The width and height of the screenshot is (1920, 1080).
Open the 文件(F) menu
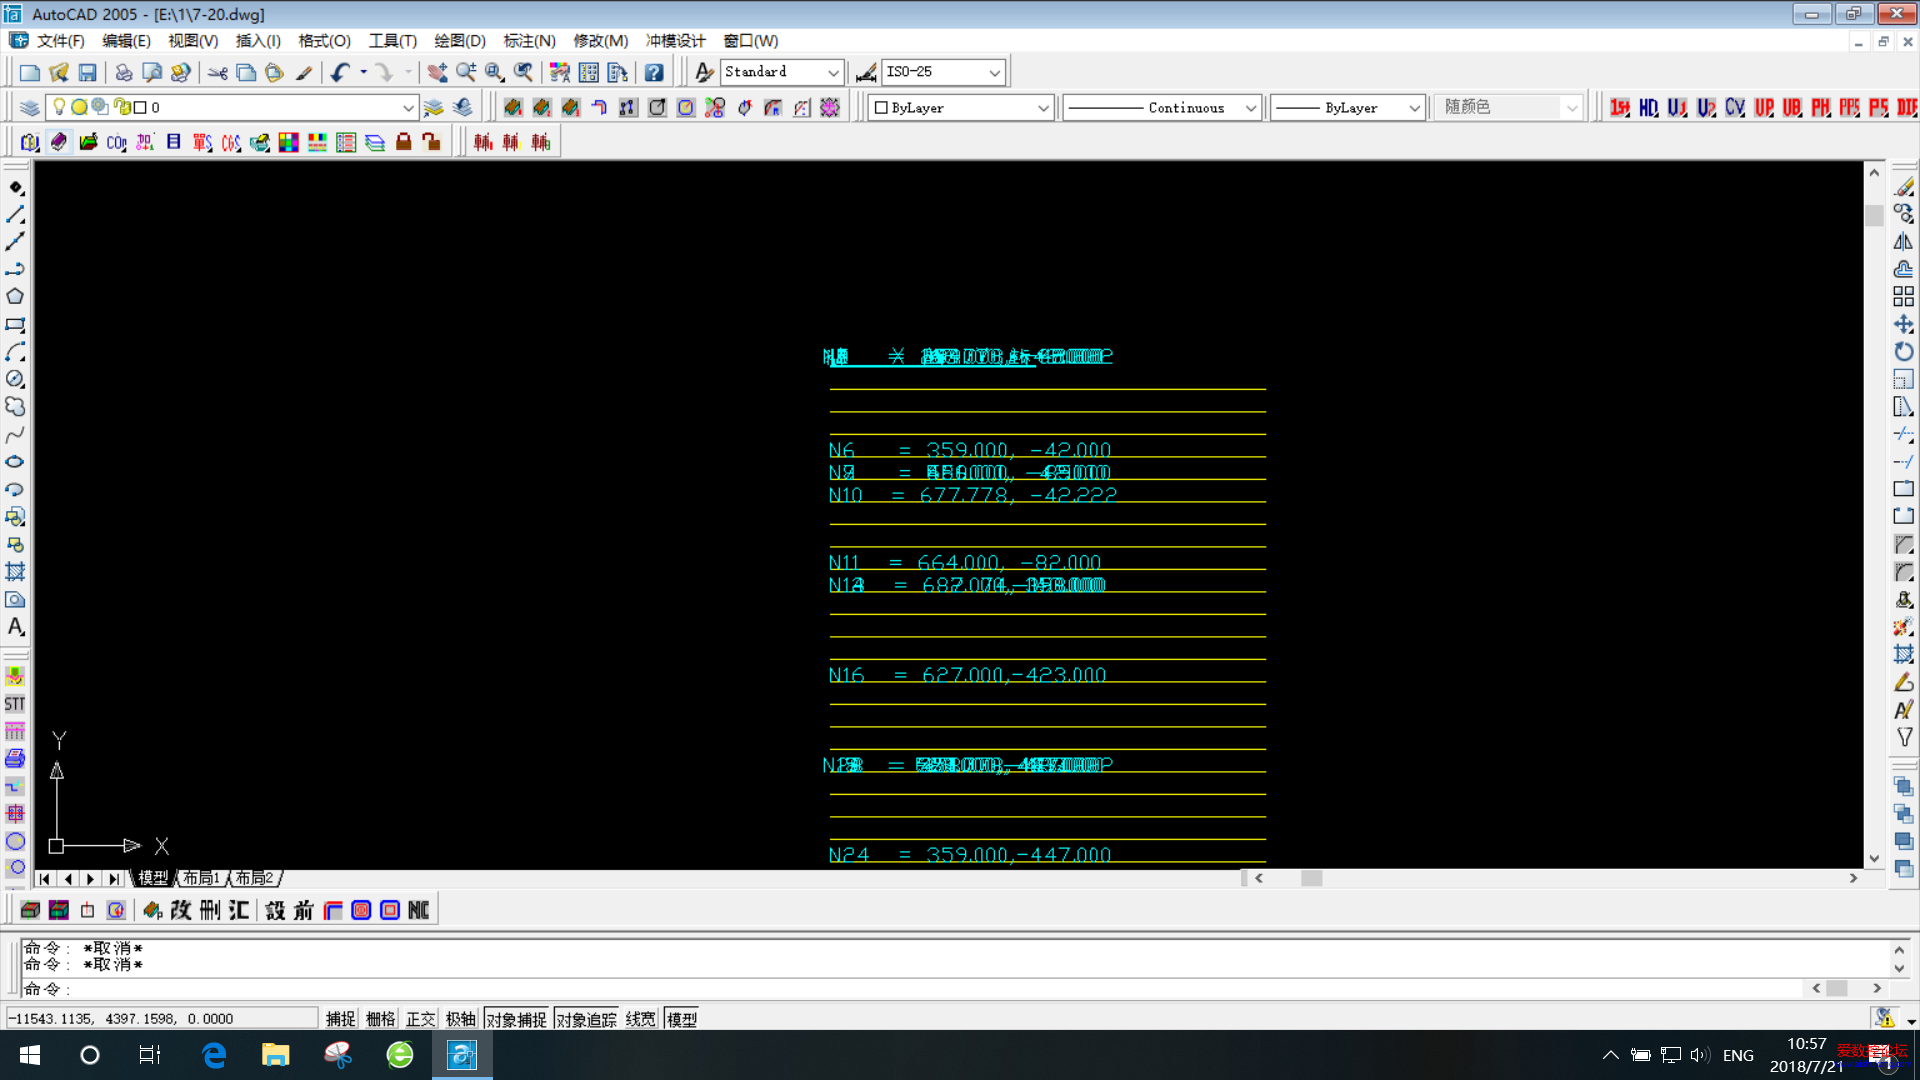[60, 41]
